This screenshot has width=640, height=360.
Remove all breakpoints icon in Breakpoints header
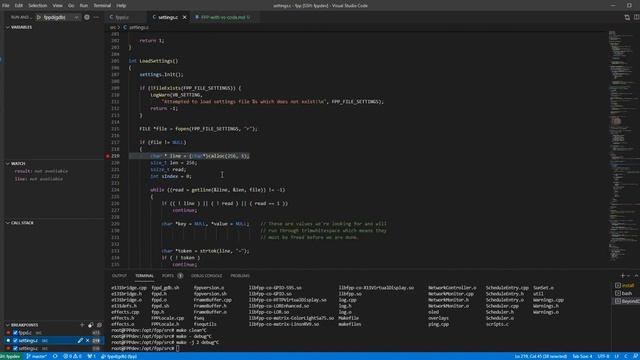point(99,325)
